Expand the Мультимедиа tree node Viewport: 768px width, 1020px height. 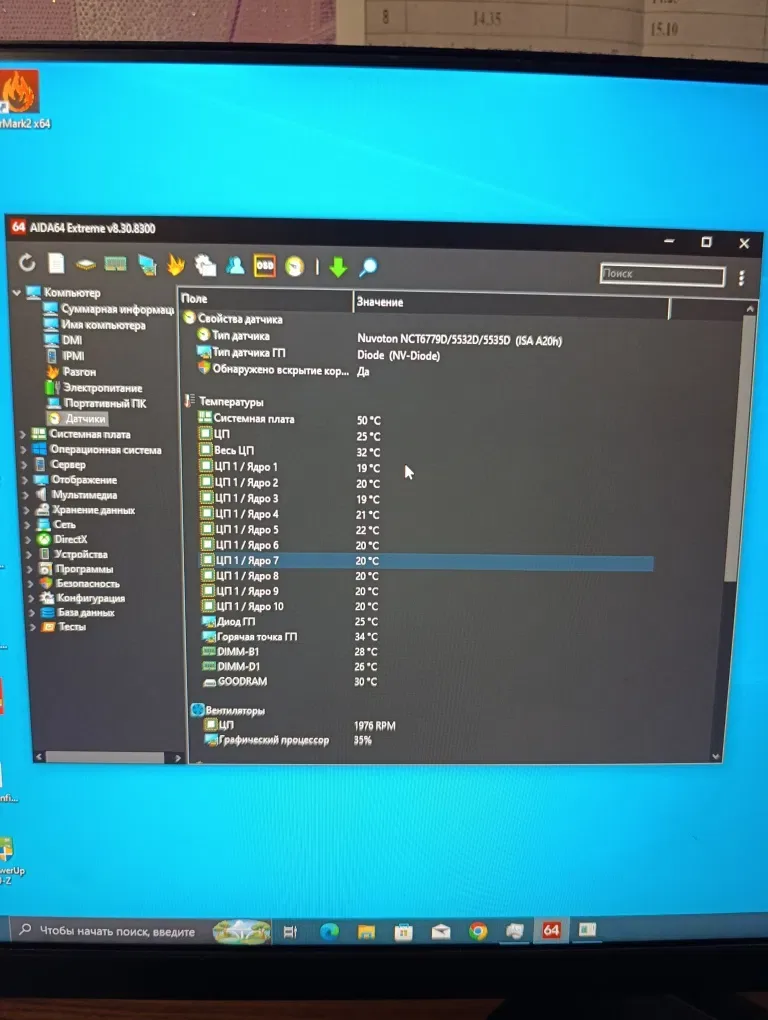[26, 495]
